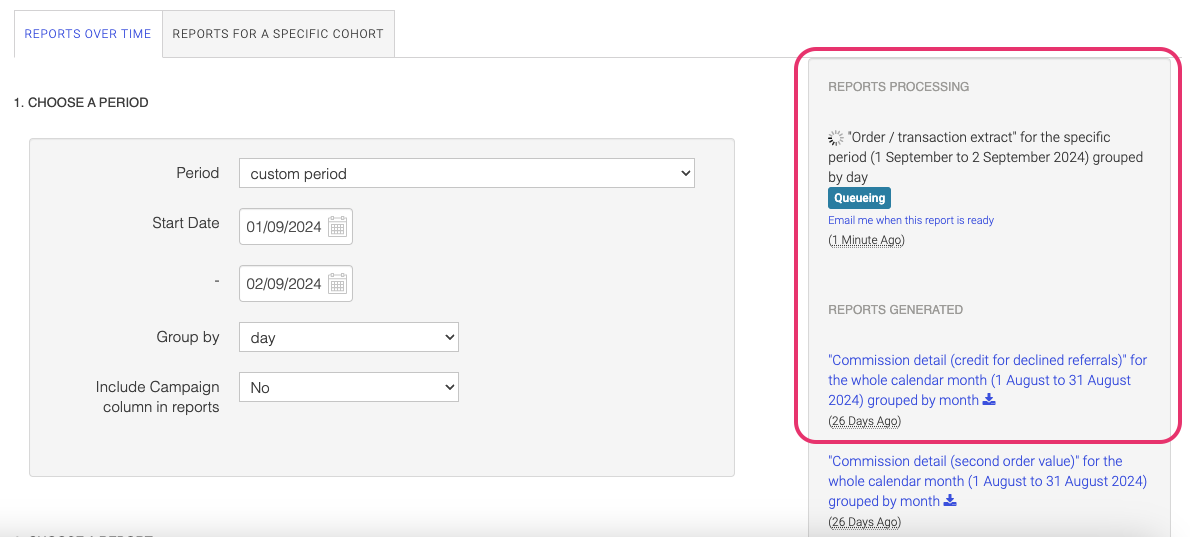Open Include Campaign column dropdown
1190x537 pixels.
click(x=349, y=388)
